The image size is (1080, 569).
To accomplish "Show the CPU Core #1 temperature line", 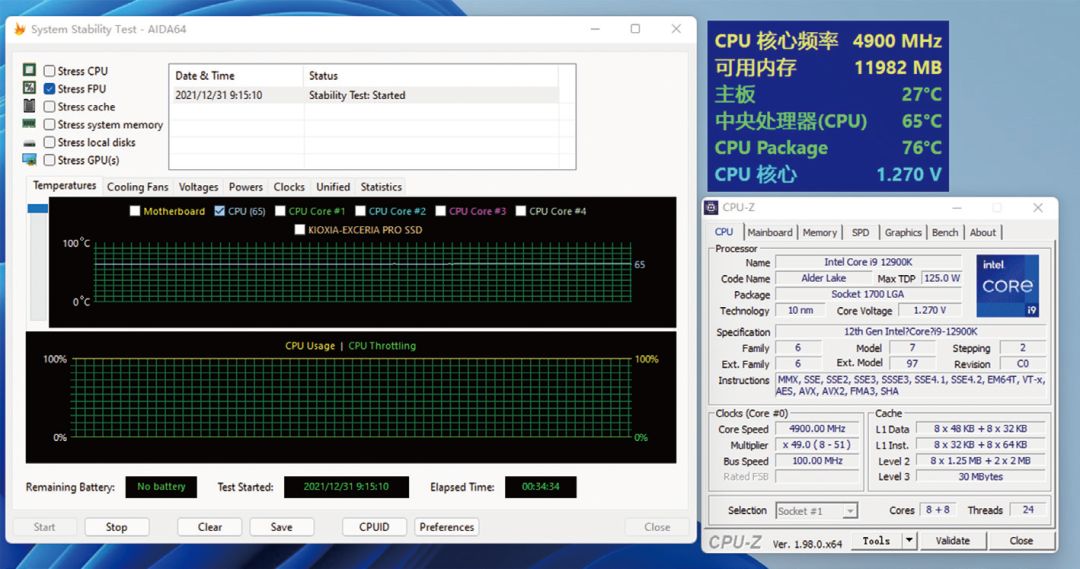I will pos(280,211).
